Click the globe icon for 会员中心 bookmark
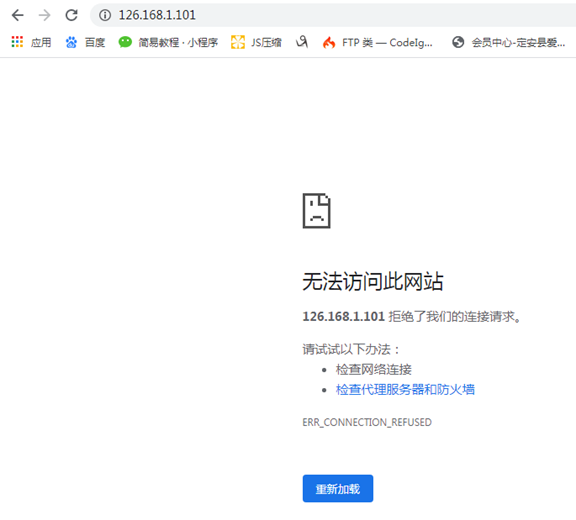 (x=458, y=42)
